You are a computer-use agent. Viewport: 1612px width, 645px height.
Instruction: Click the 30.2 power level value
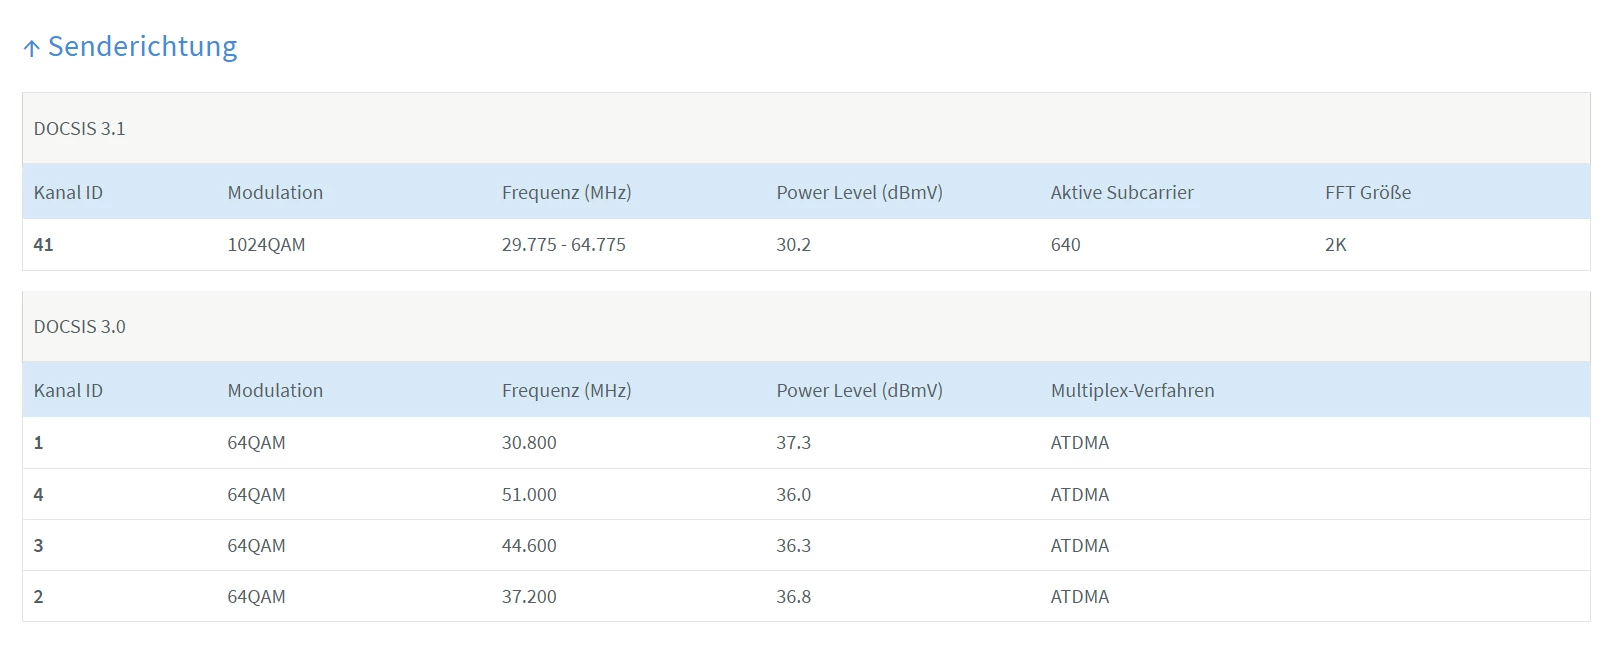click(x=793, y=245)
